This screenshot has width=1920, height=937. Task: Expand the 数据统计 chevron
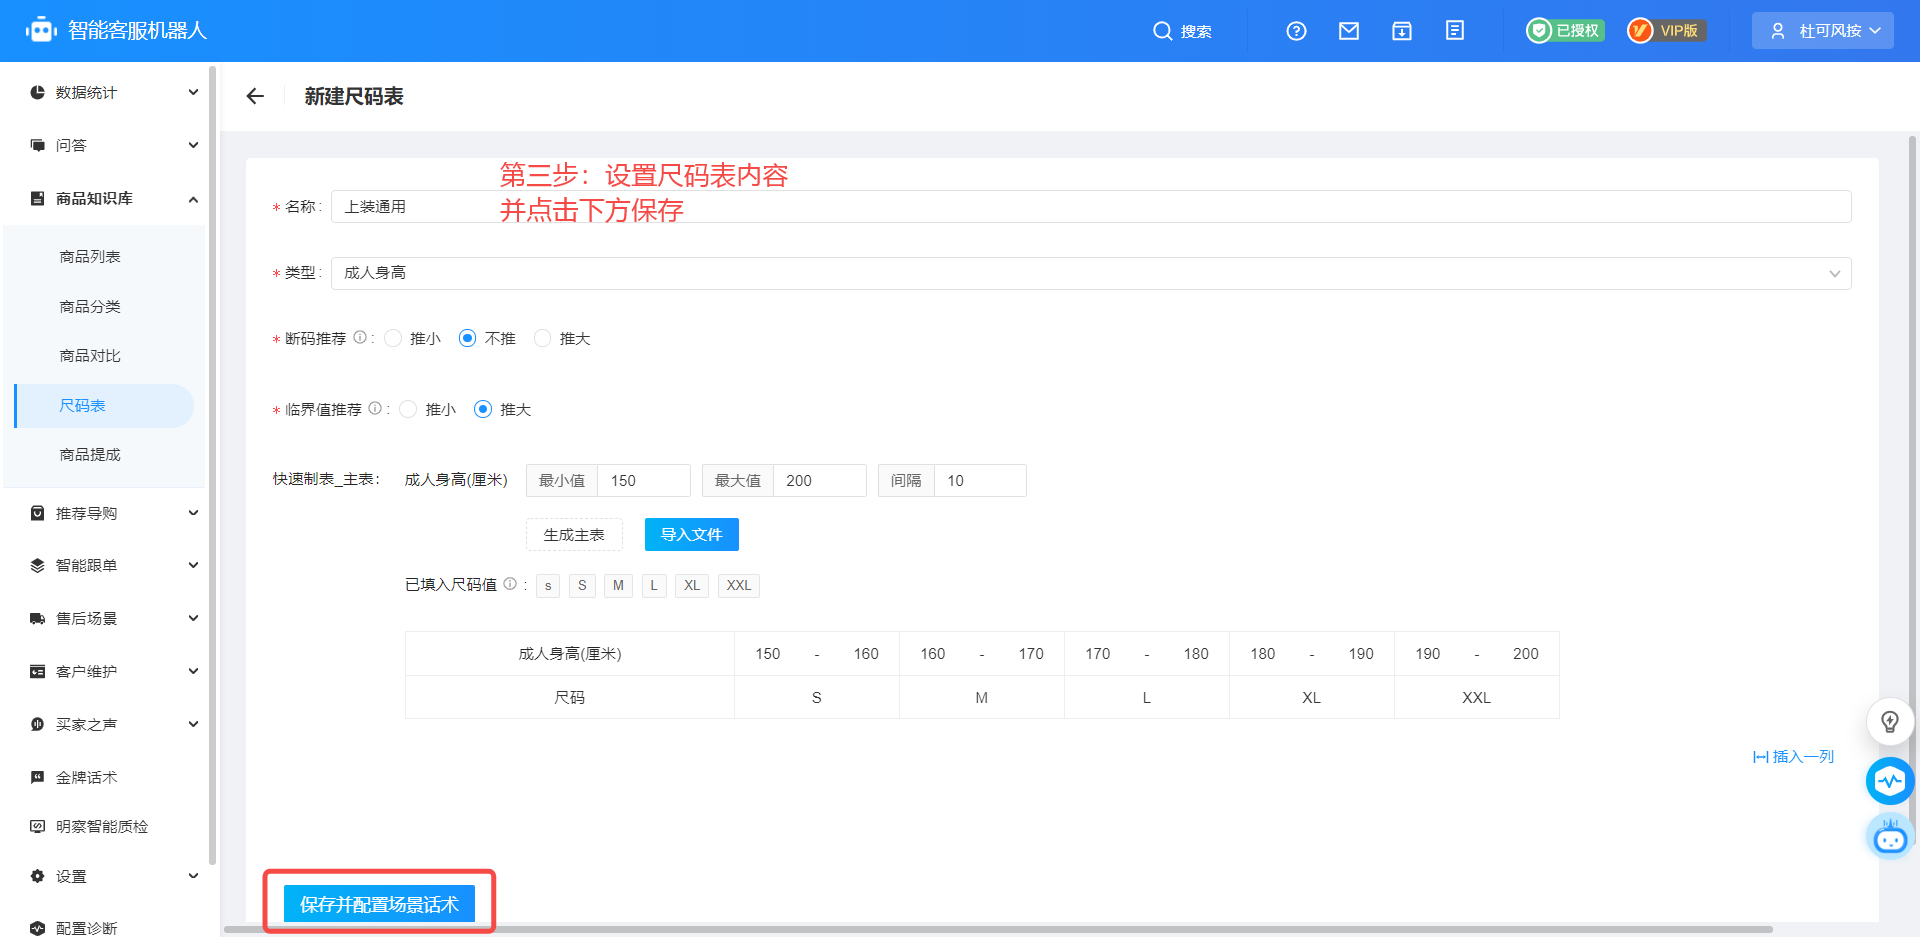click(x=193, y=92)
